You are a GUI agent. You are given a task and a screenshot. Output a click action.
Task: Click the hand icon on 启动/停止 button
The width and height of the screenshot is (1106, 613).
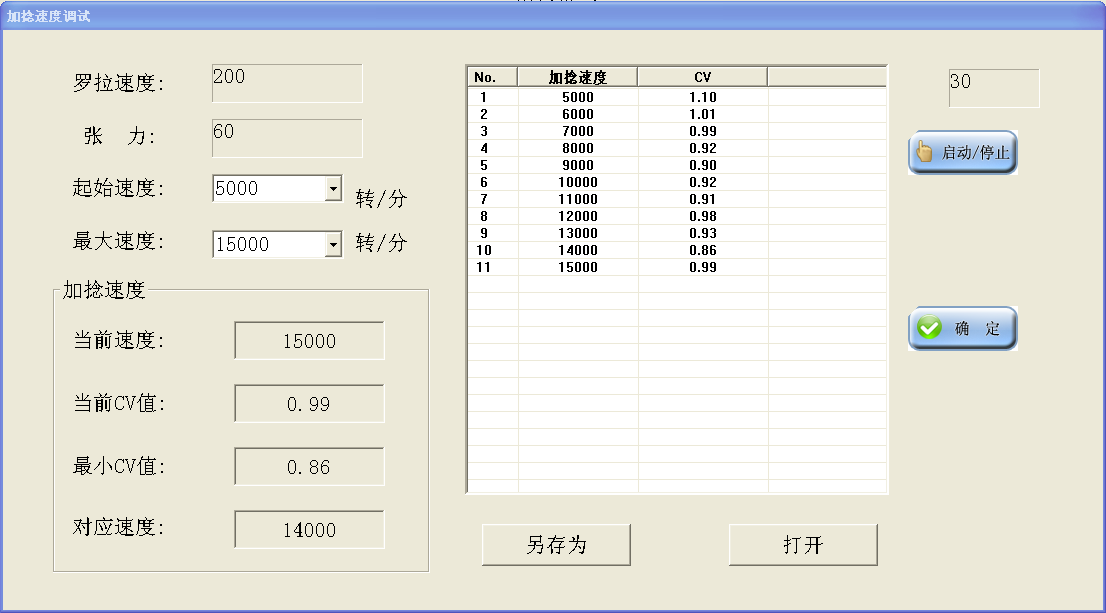pos(925,153)
